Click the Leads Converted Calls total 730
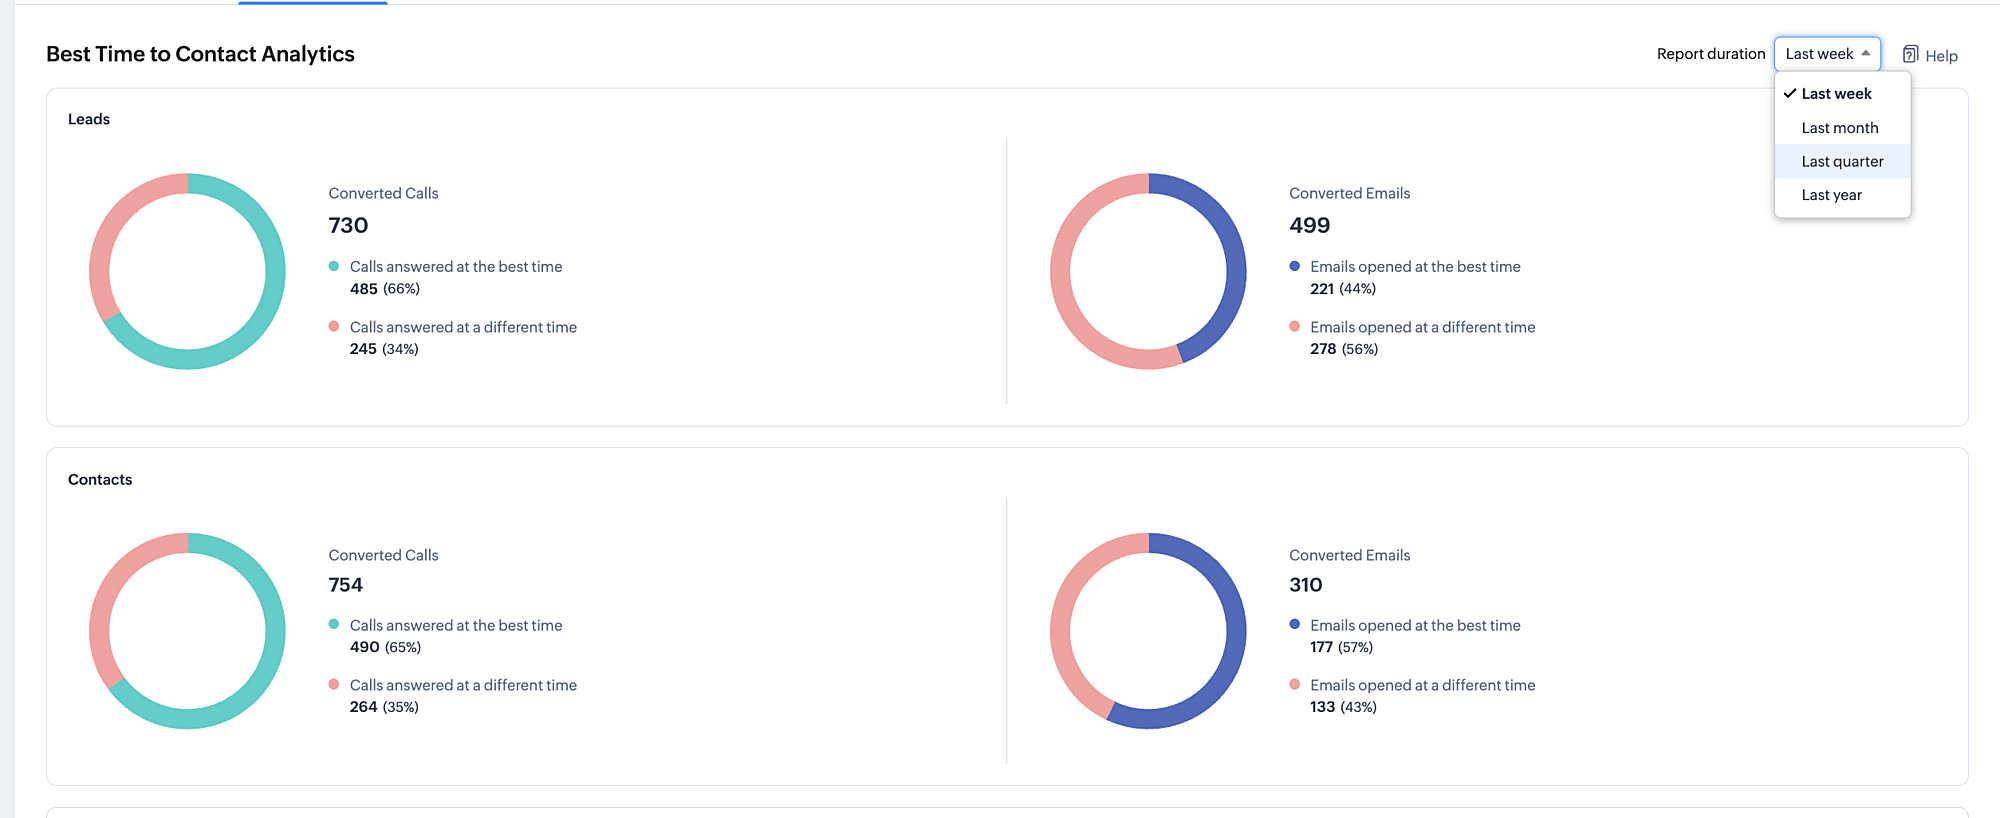 (348, 226)
